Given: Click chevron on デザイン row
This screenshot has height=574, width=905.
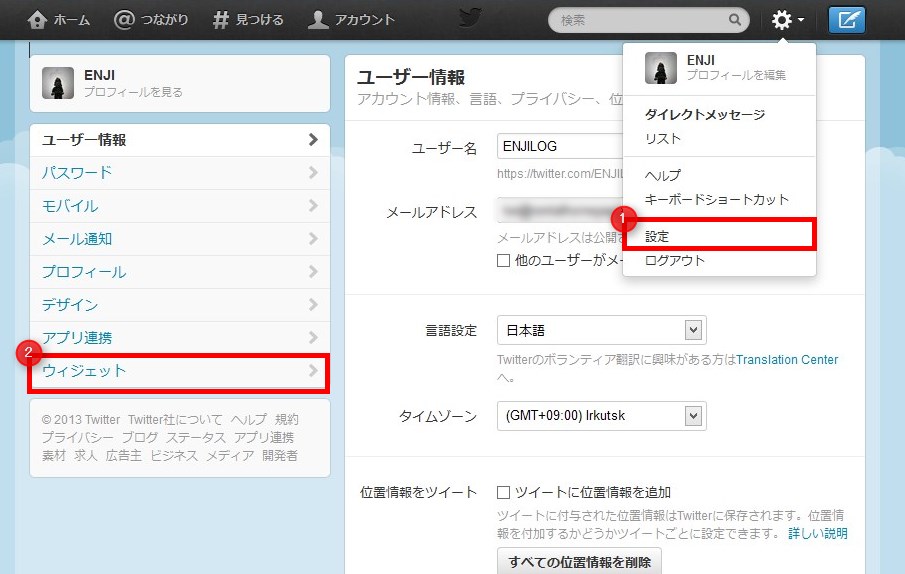Looking at the screenshot, I should 313,304.
